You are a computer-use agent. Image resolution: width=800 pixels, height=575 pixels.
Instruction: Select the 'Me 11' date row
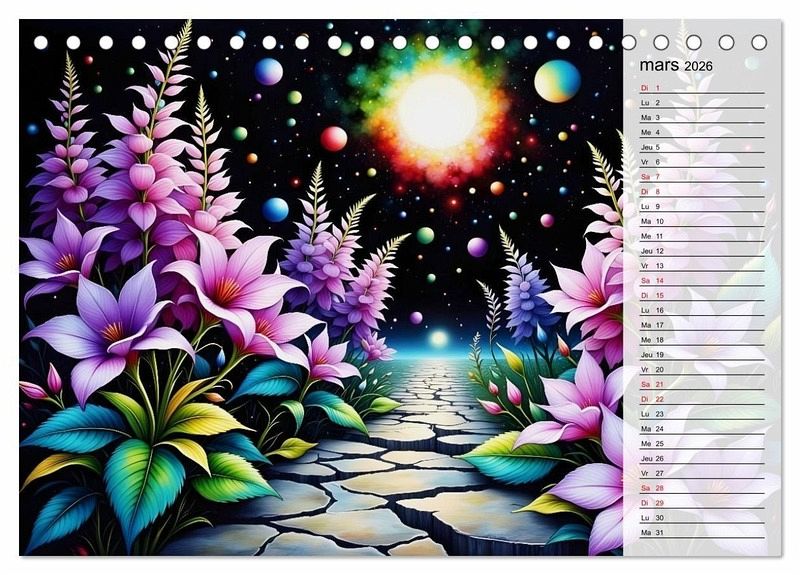pos(703,236)
